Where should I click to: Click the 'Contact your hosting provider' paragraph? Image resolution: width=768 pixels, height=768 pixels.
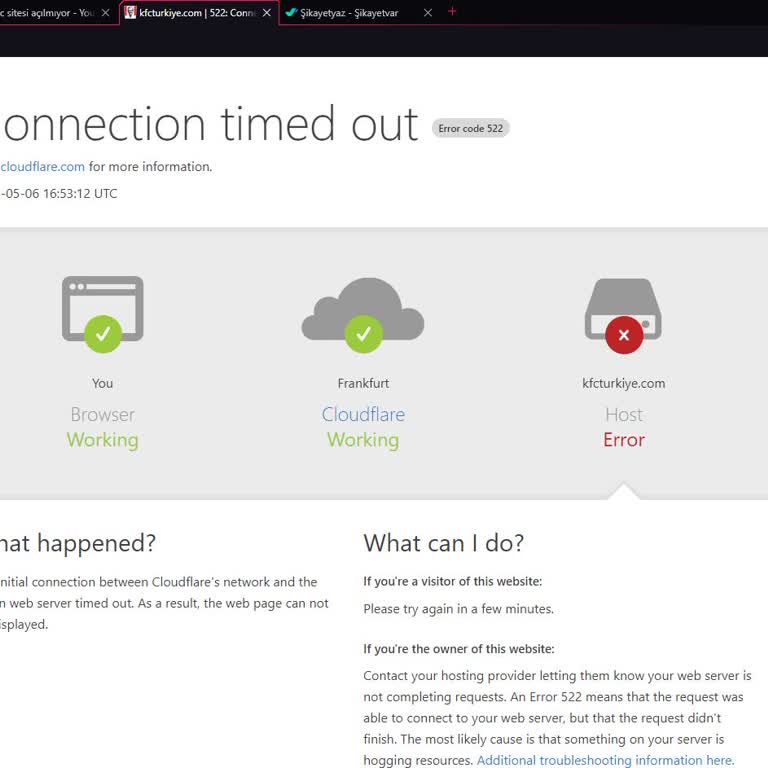[557, 718]
